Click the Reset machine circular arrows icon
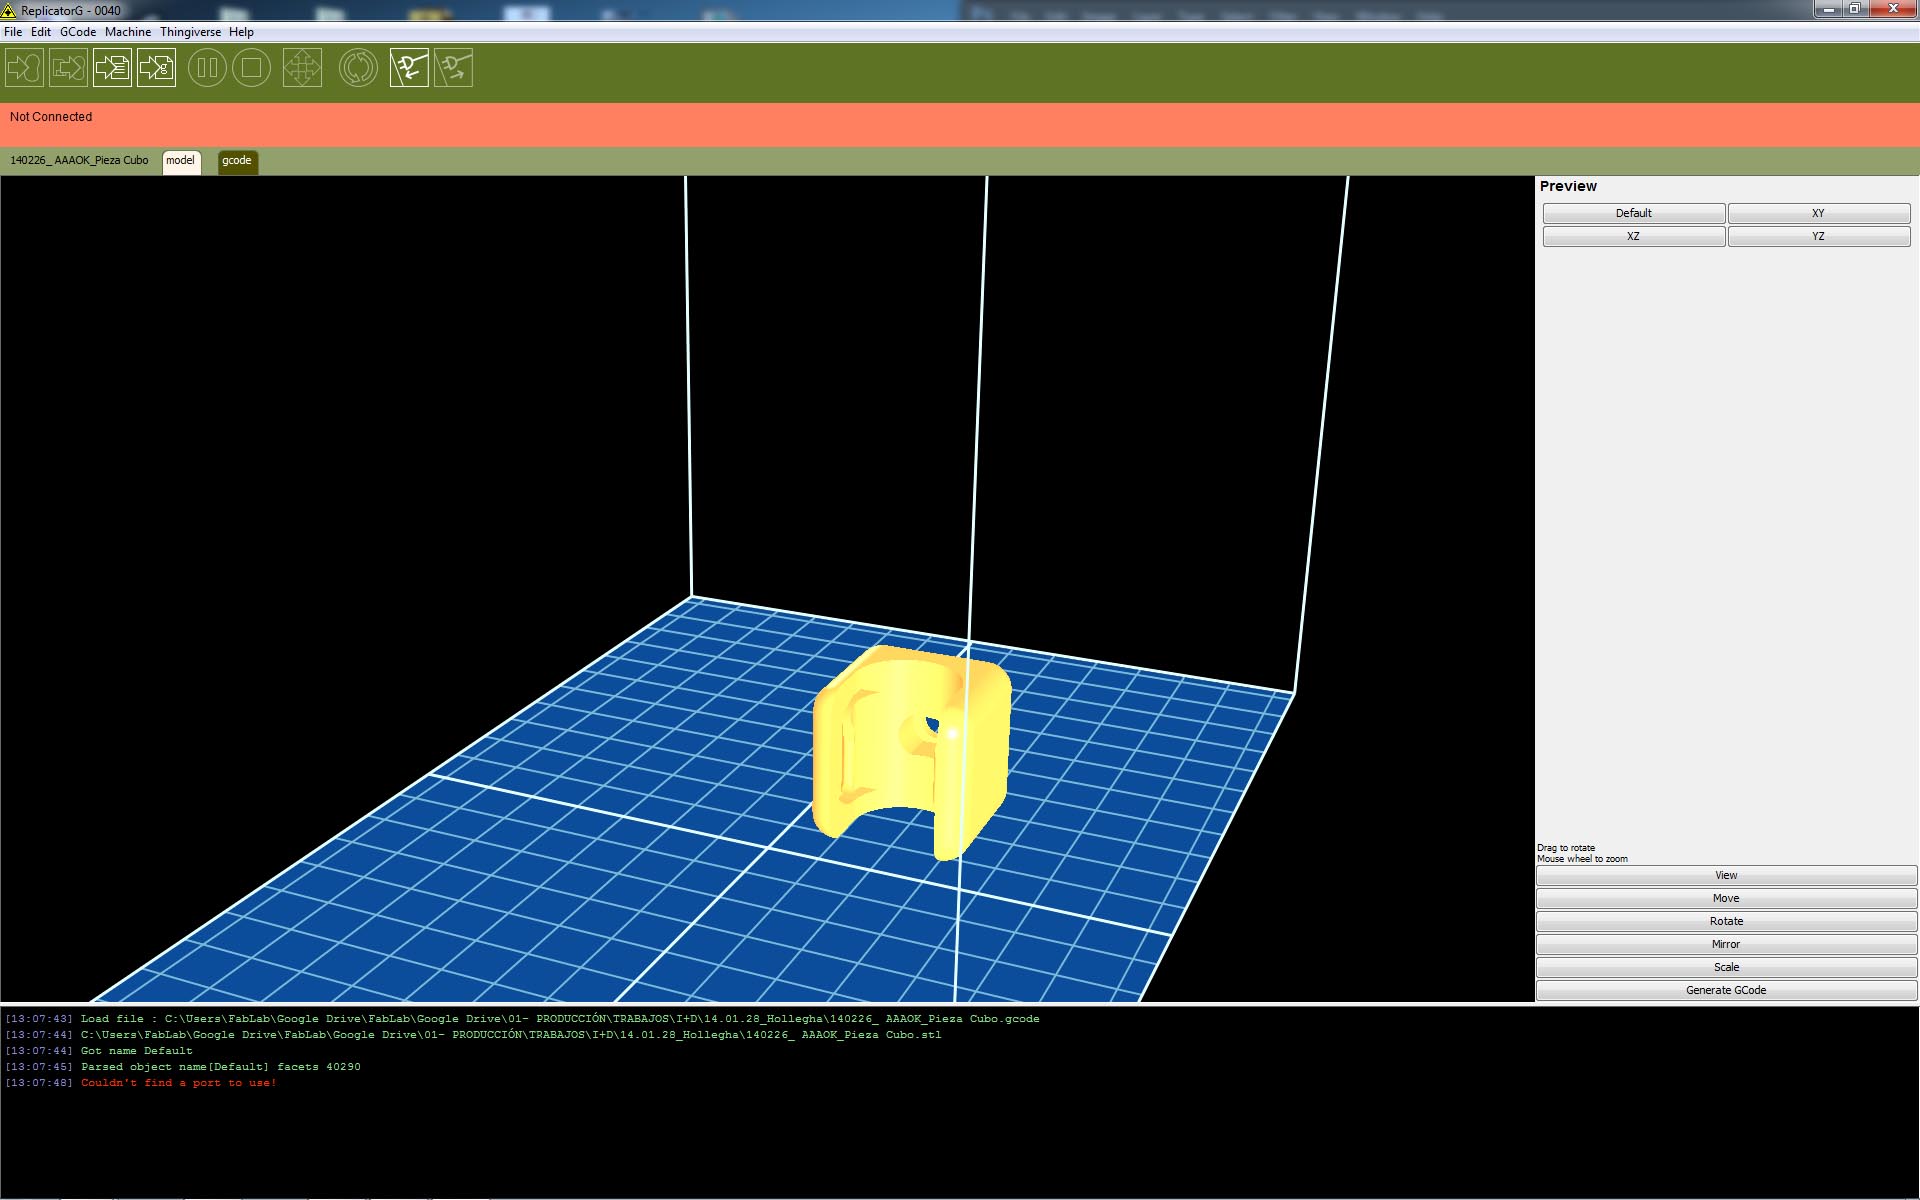The width and height of the screenshot is (1920, 1200). 358,68
